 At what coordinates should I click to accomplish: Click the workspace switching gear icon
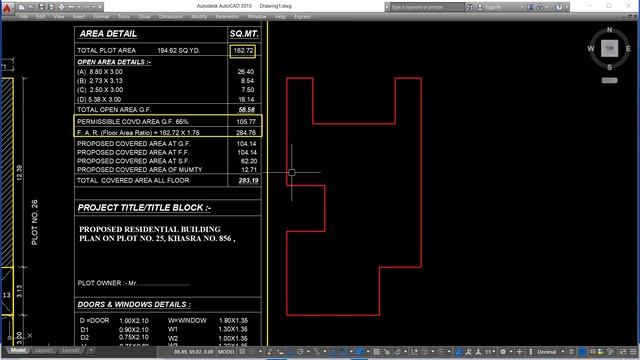pos(503,351)
